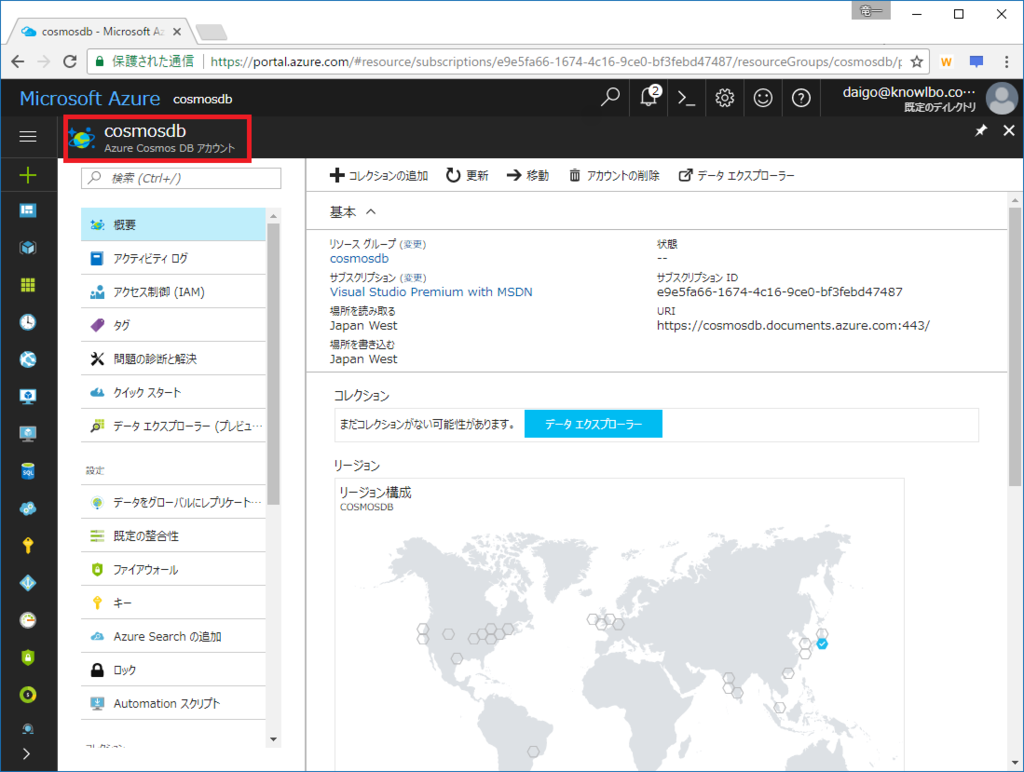Select 概要 overview menu item
1024x772 pixels.
click(173, 225)
